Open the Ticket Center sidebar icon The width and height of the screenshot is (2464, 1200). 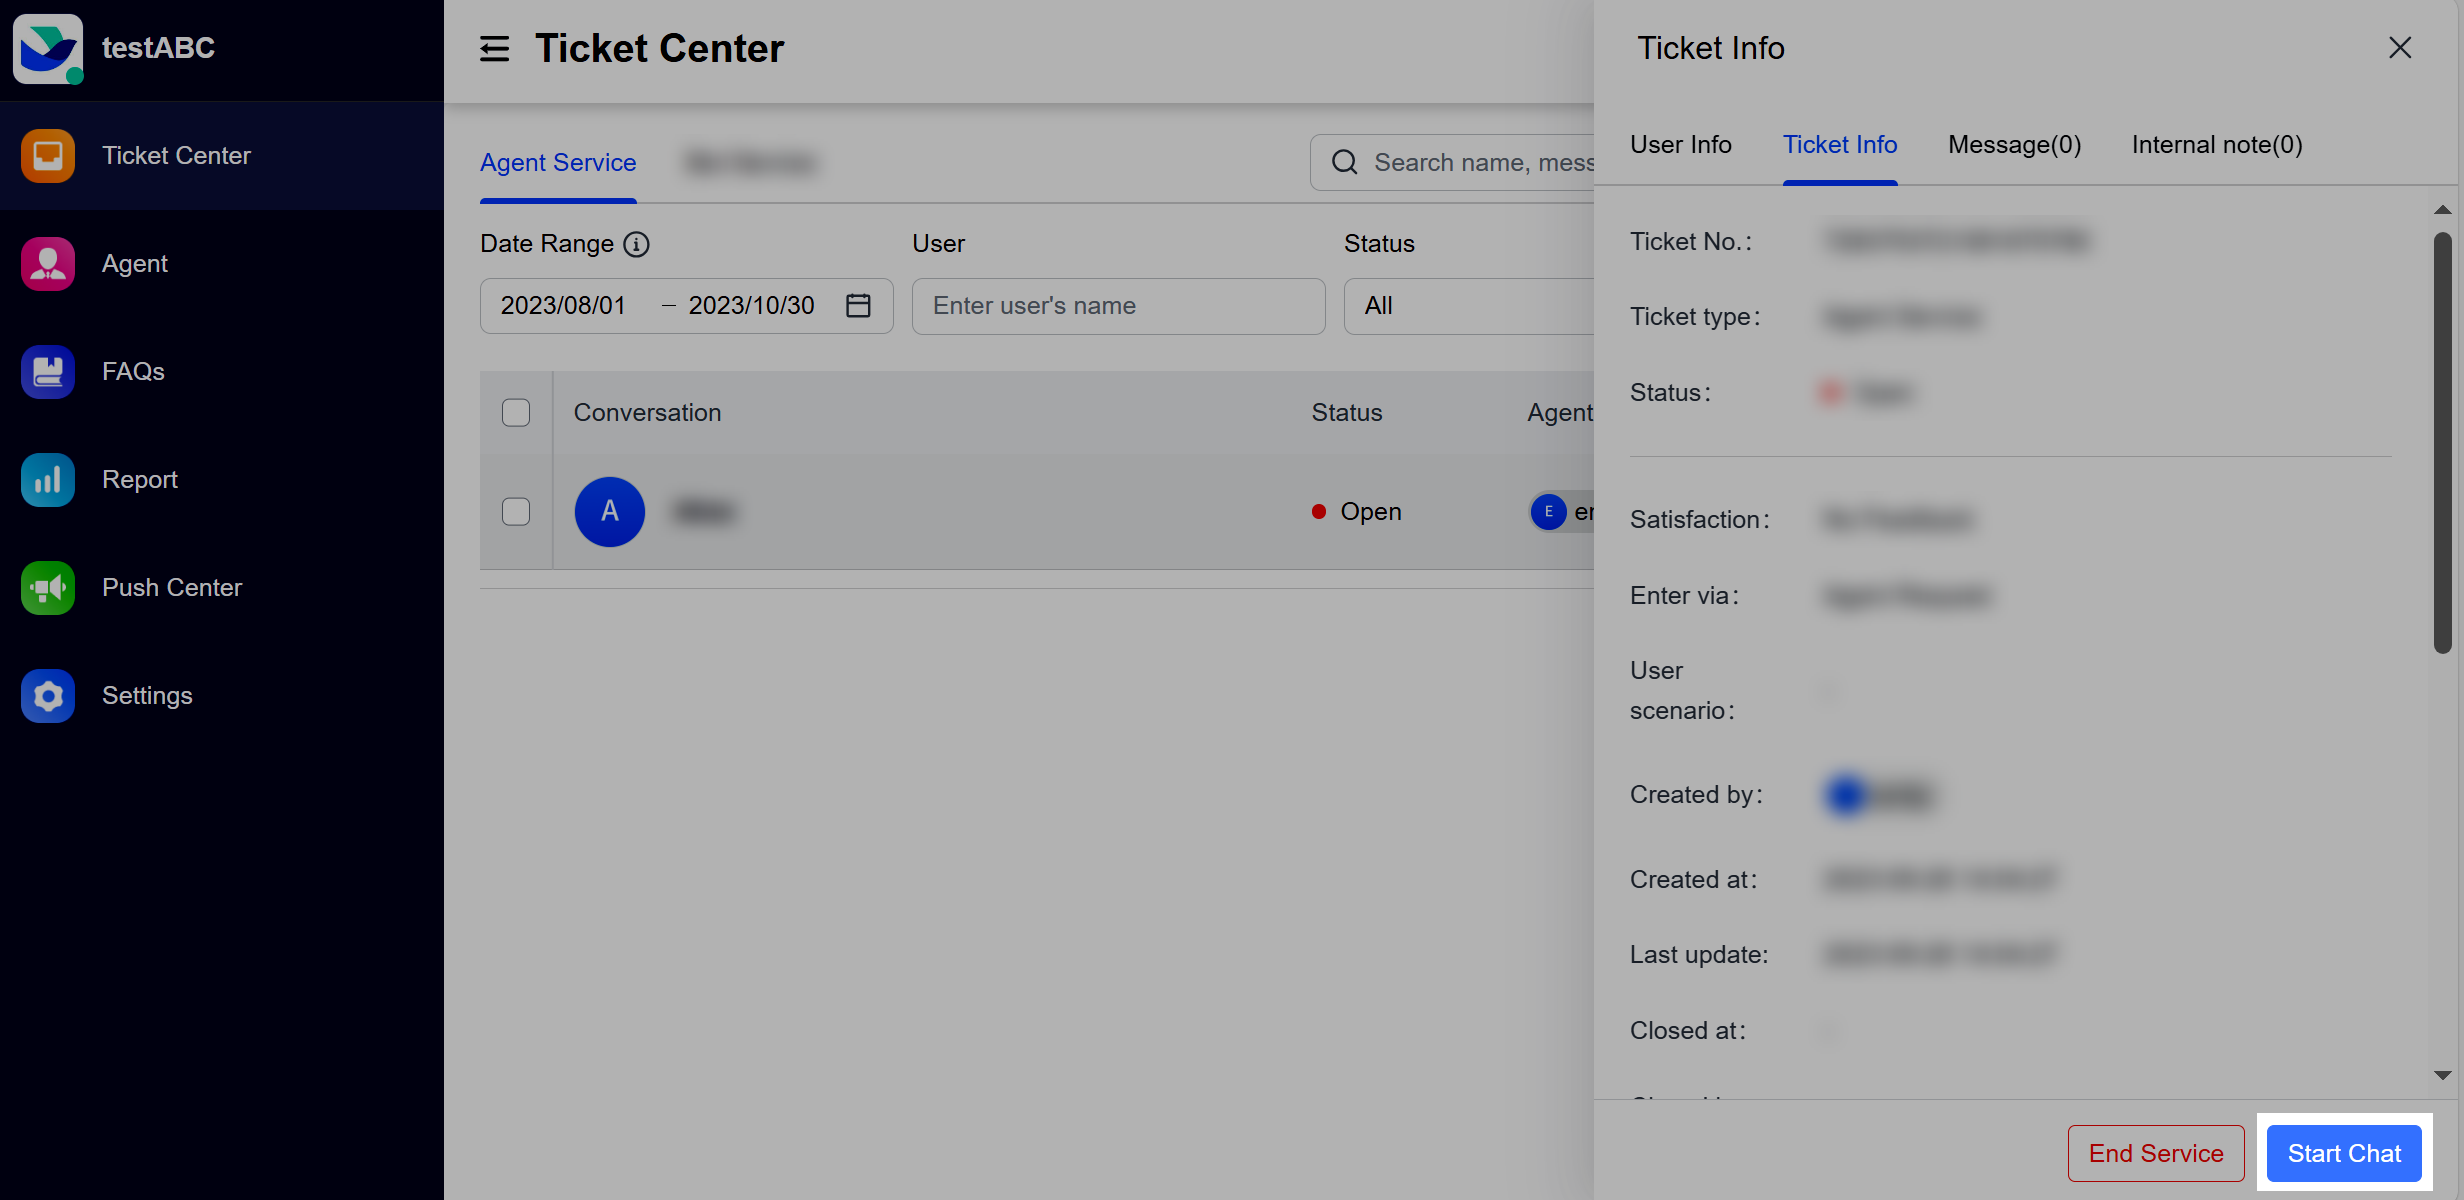(x=47, y=155)
